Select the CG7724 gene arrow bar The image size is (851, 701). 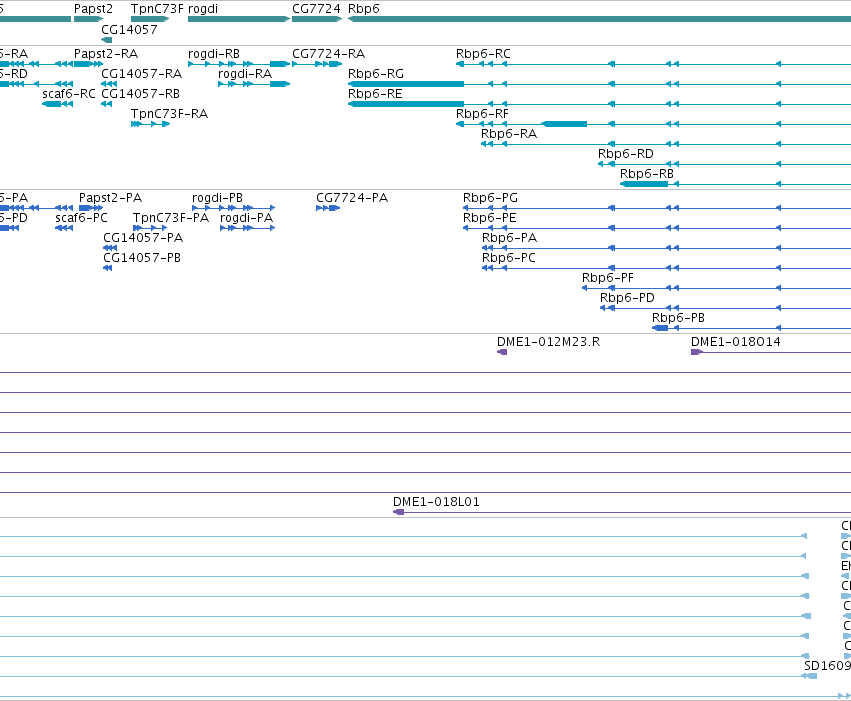click(317, 19)
